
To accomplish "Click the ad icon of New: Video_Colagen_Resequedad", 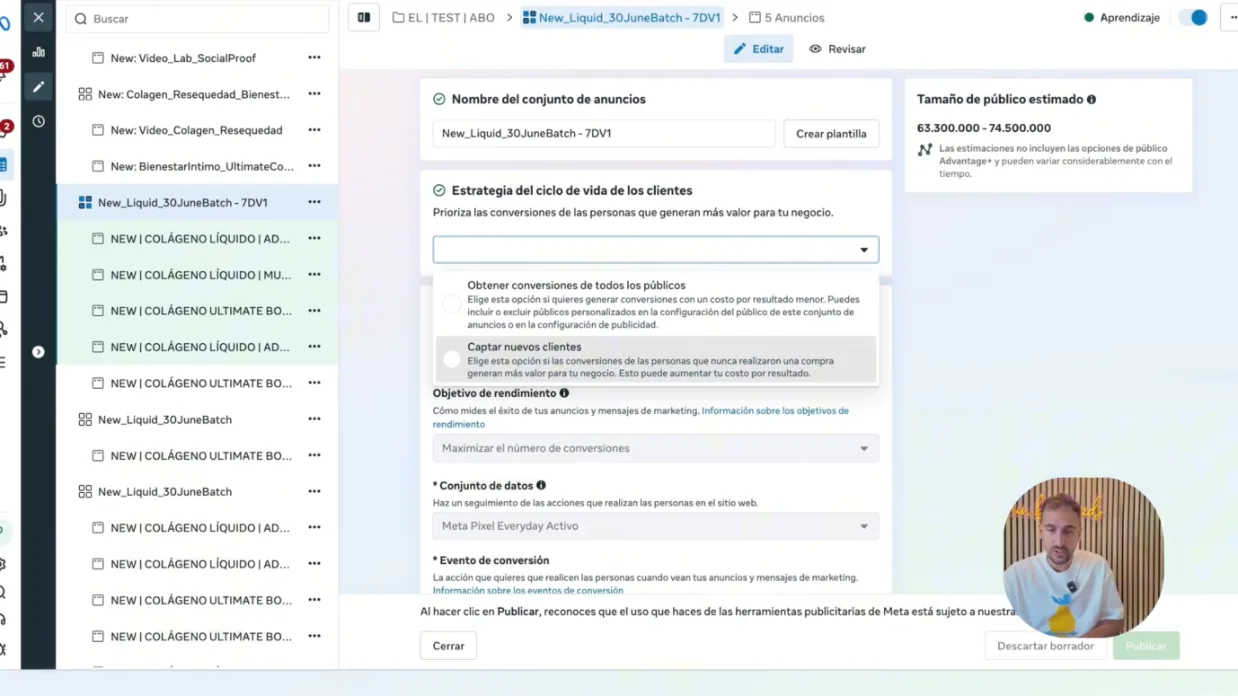I will pos(98,130).
